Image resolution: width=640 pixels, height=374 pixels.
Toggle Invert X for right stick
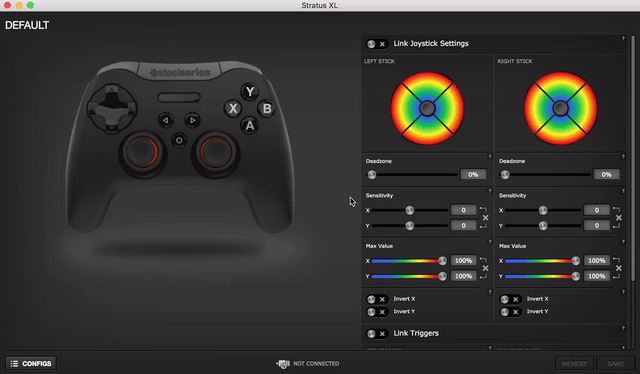[x=510, y=299]
